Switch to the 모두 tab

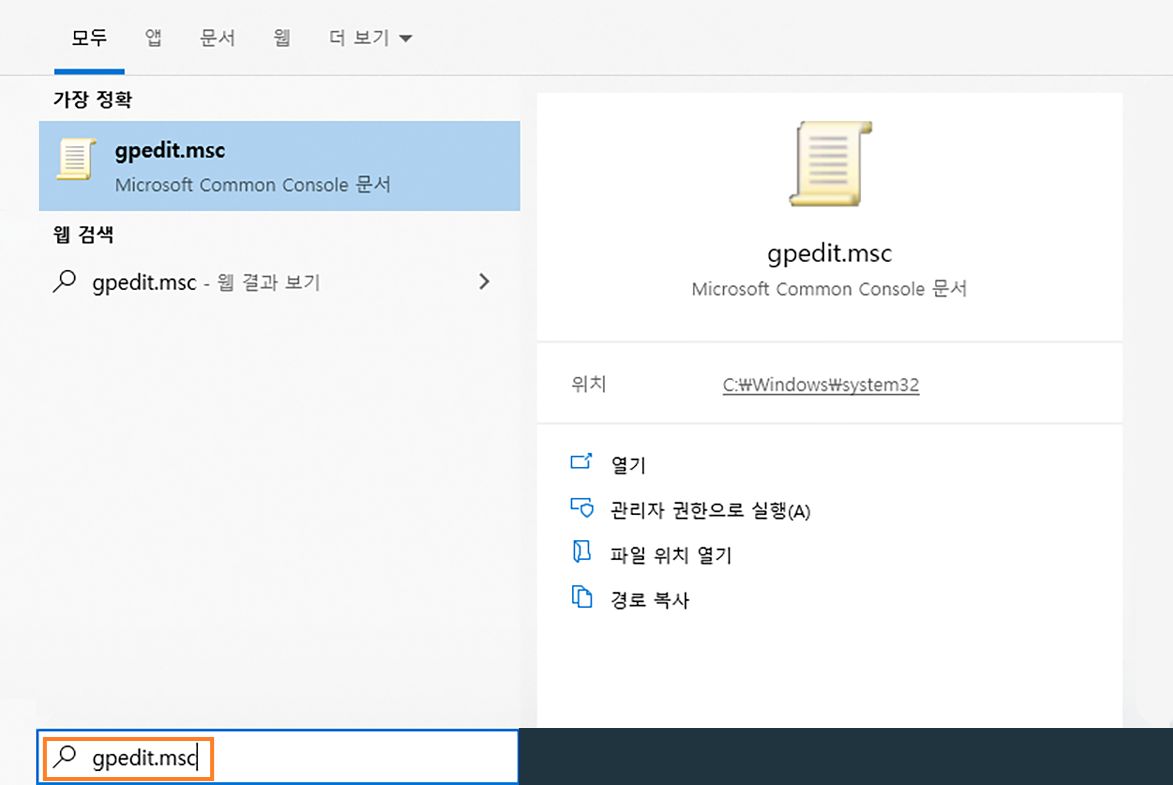coord(89,37)
